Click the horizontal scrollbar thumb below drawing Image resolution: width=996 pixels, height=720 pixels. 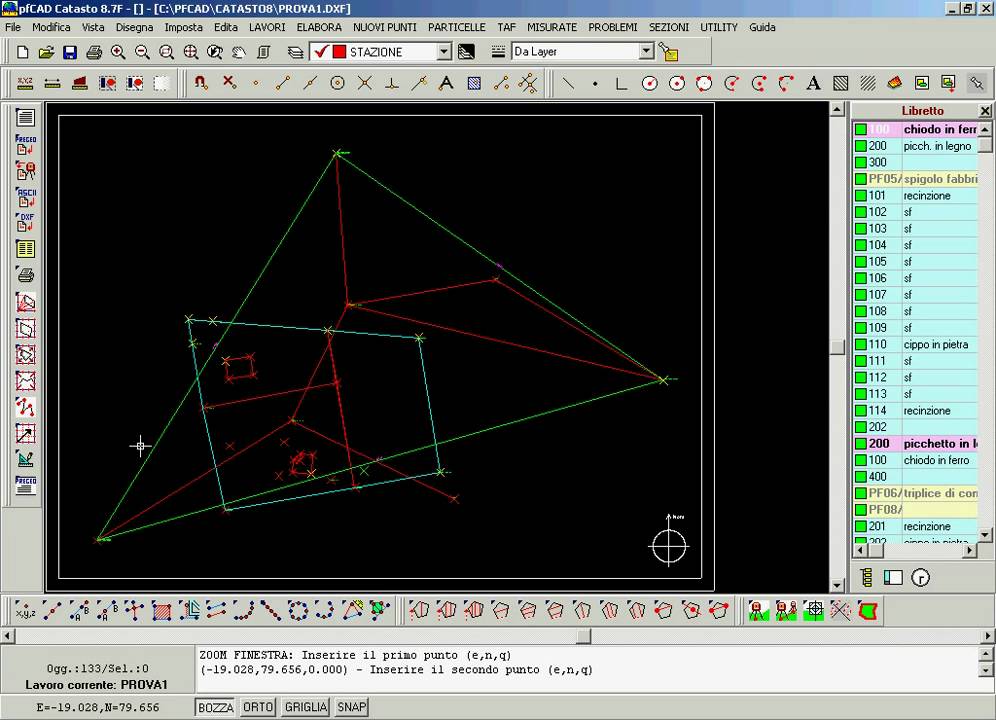584,635
